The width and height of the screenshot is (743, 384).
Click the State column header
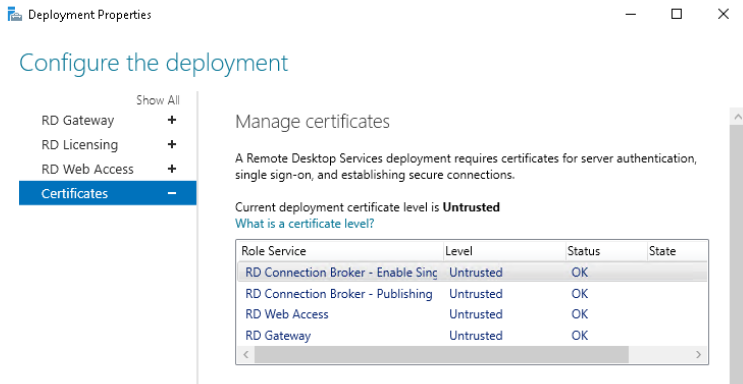(677, 251)
